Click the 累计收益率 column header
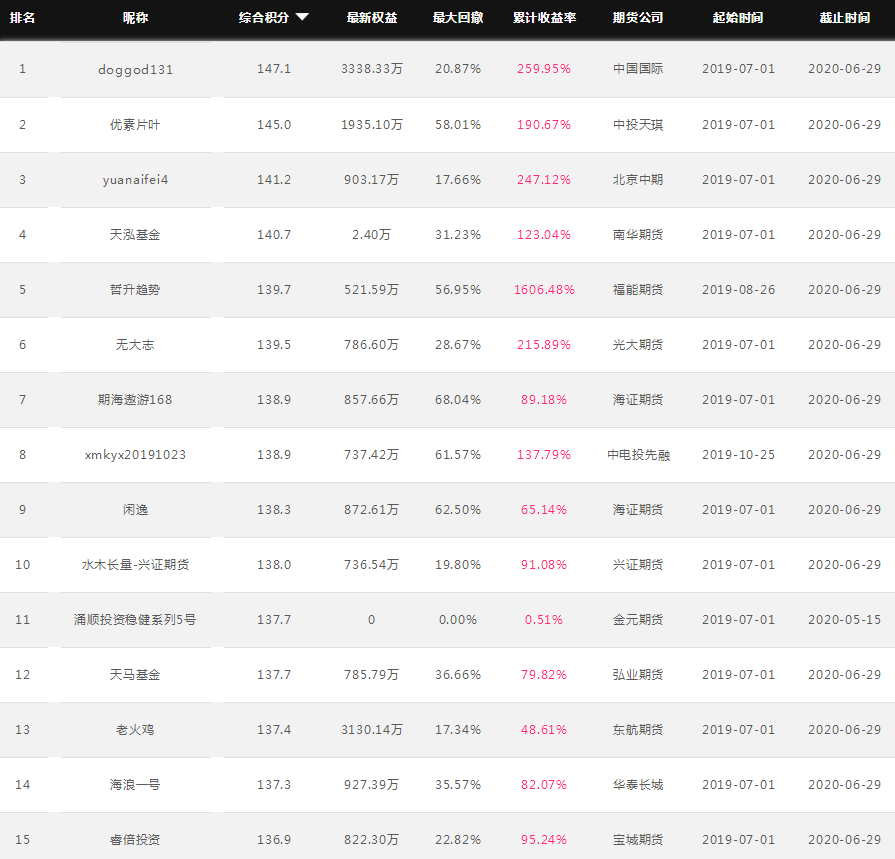 544,18
